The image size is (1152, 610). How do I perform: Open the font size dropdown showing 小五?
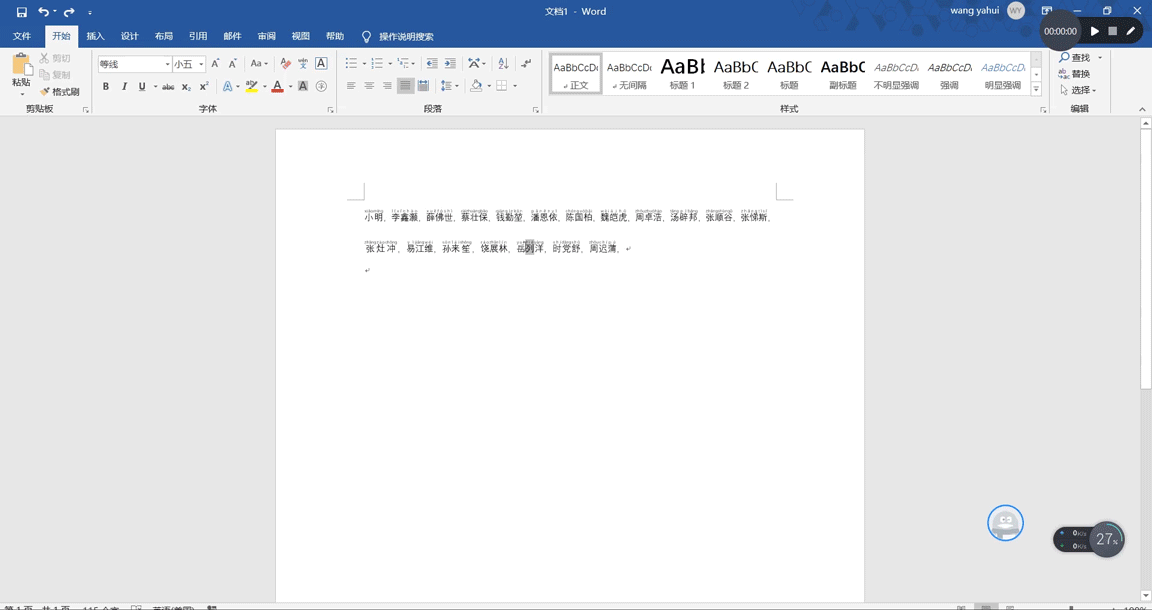point(201,65)
